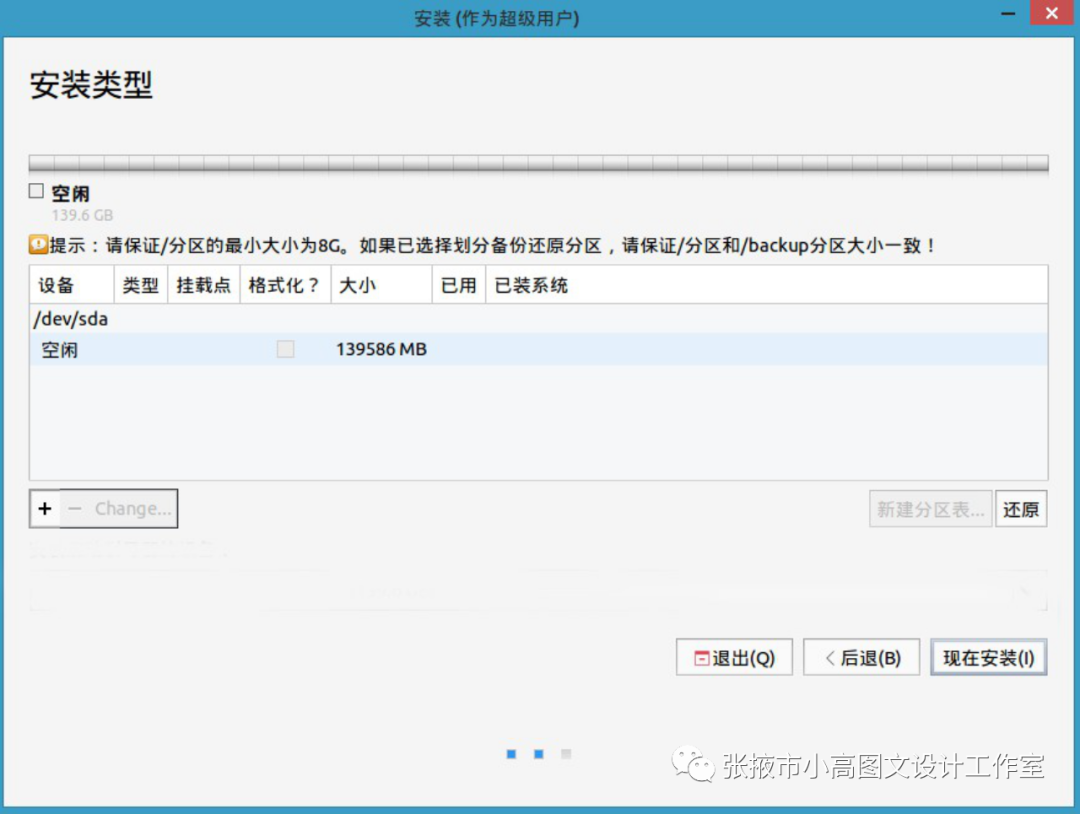Image resolution: width=1080 pixels, height=814 pixels.
Task: Click the minus icon to delete partition
Action: click(x=74, y=509)
